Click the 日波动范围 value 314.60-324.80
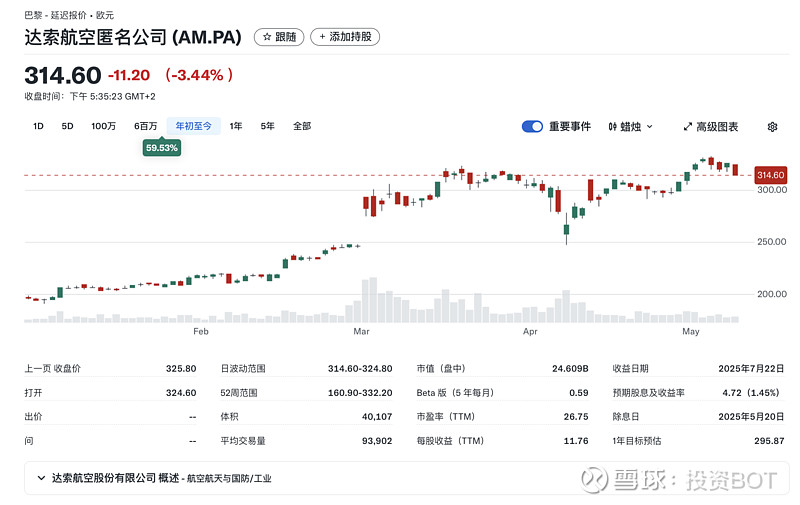The width and height of the screenshot is (800, 505). pyautogui.click(x=360, y=368)
